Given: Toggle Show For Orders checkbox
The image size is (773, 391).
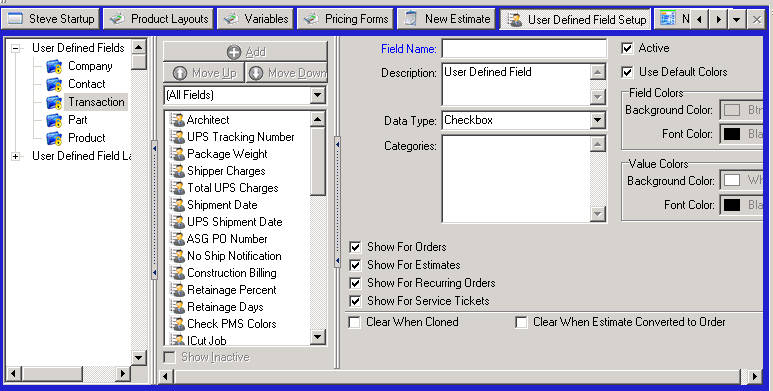Looking at the screenshot, I should (355, 247).
